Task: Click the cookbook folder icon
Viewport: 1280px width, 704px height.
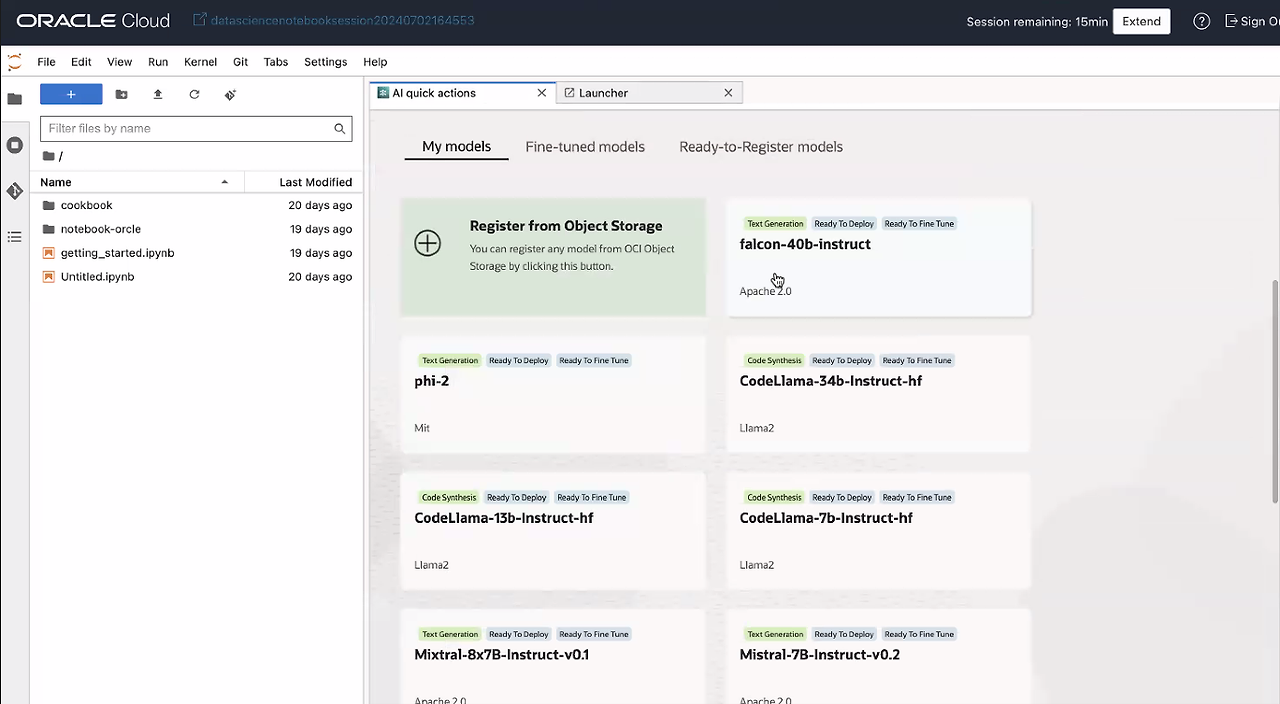Action: (x=48, y=205)
